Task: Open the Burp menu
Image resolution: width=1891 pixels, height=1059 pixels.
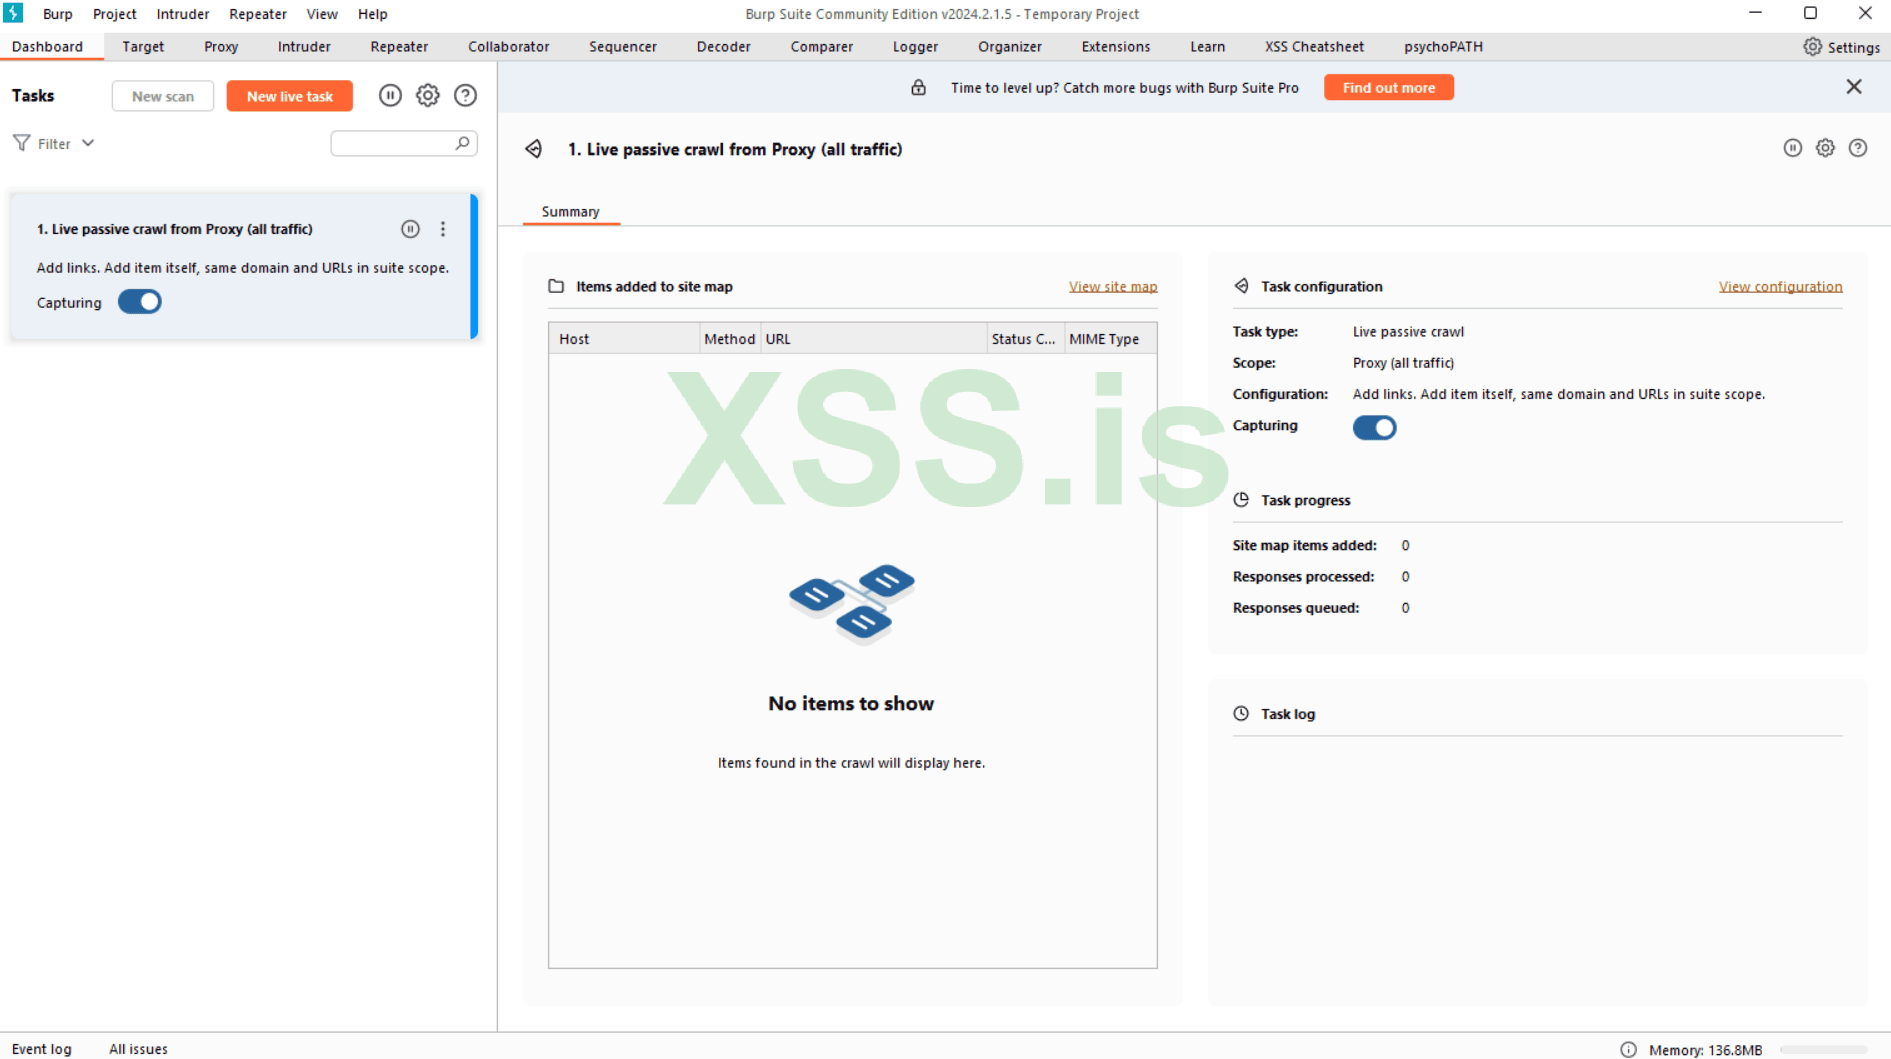Action: (58, 14)
